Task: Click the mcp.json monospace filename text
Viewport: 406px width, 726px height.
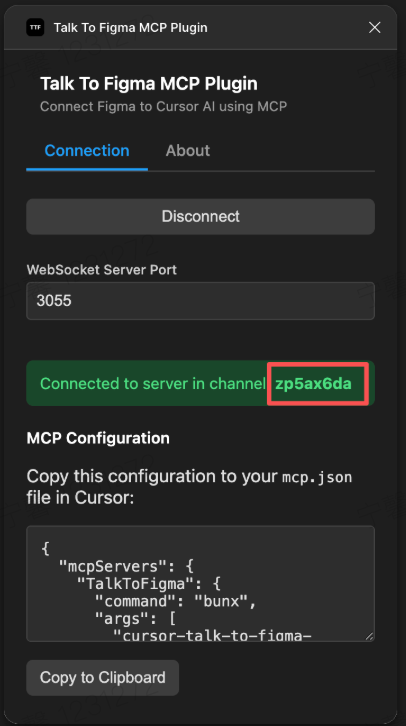Action: pos(317,477)
